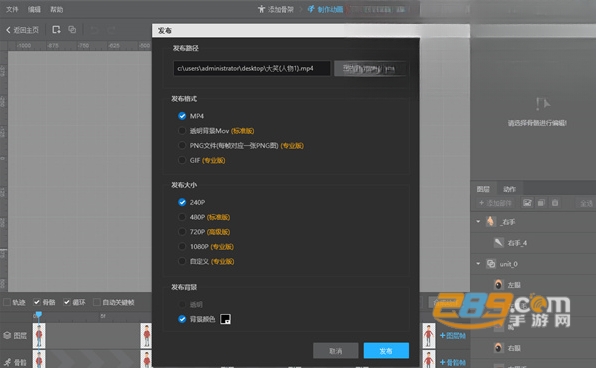The height and width of the screenshot is (368, 596).
Task: Click the add image icon in layers panel
Action: click(527, 203)
